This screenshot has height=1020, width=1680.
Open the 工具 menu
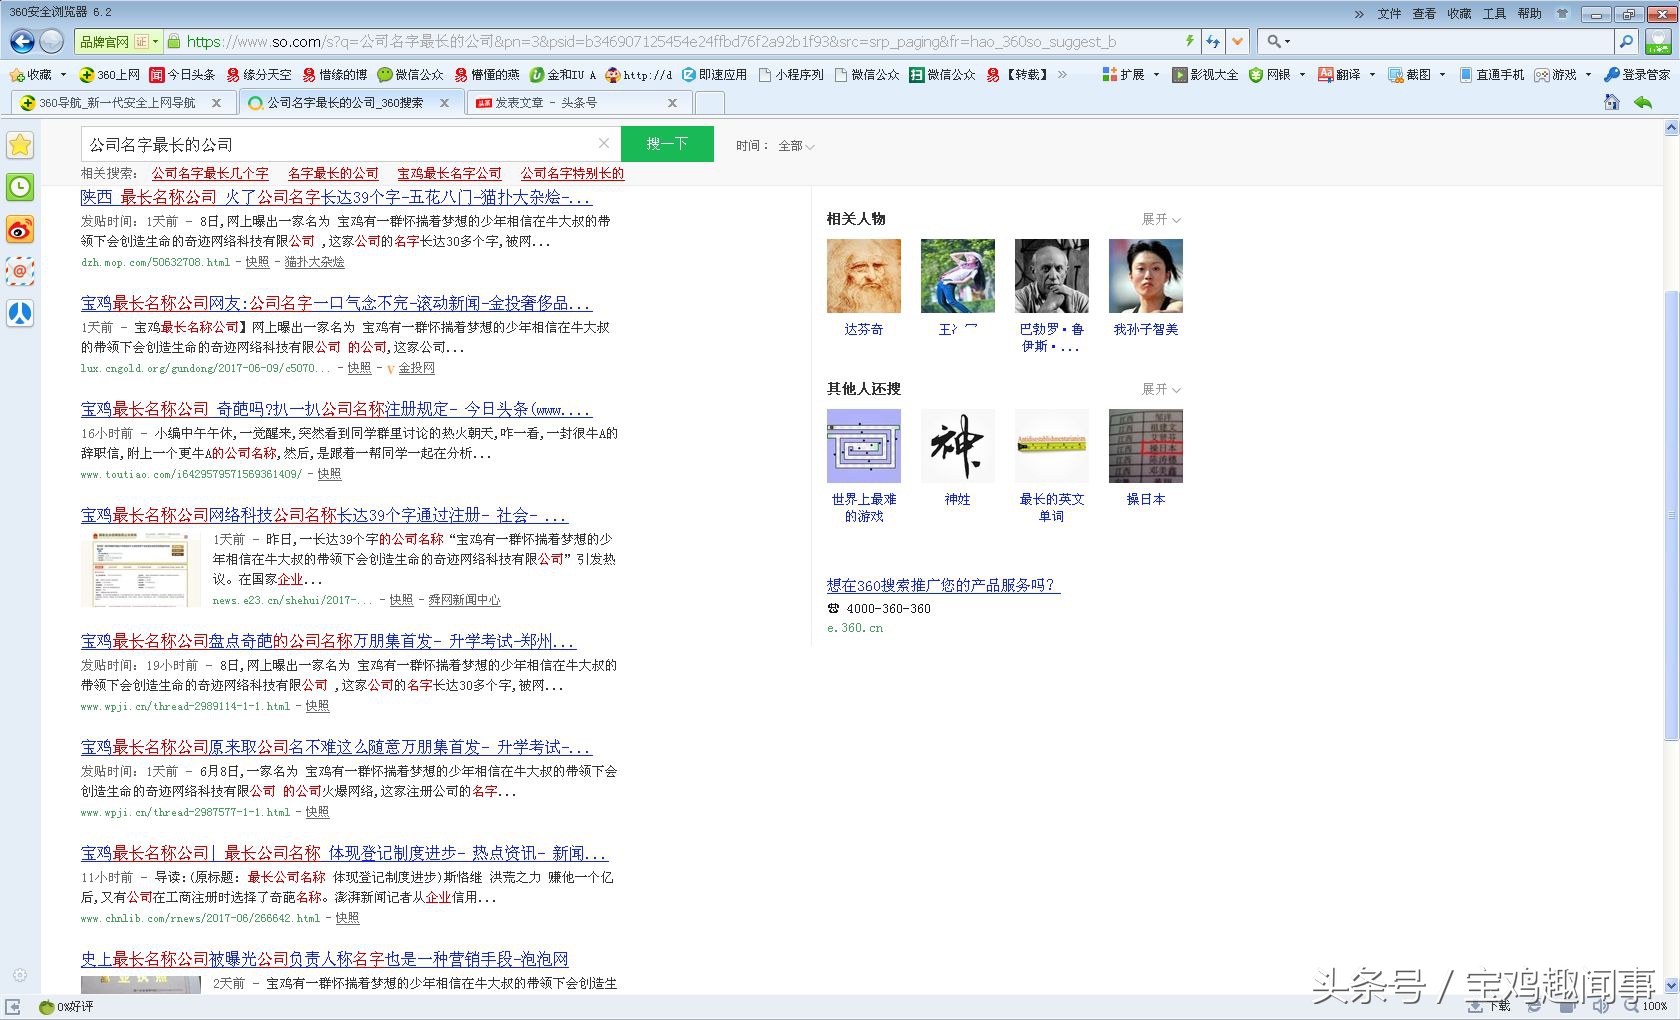pyautogui.click(x=1494, y=13)
